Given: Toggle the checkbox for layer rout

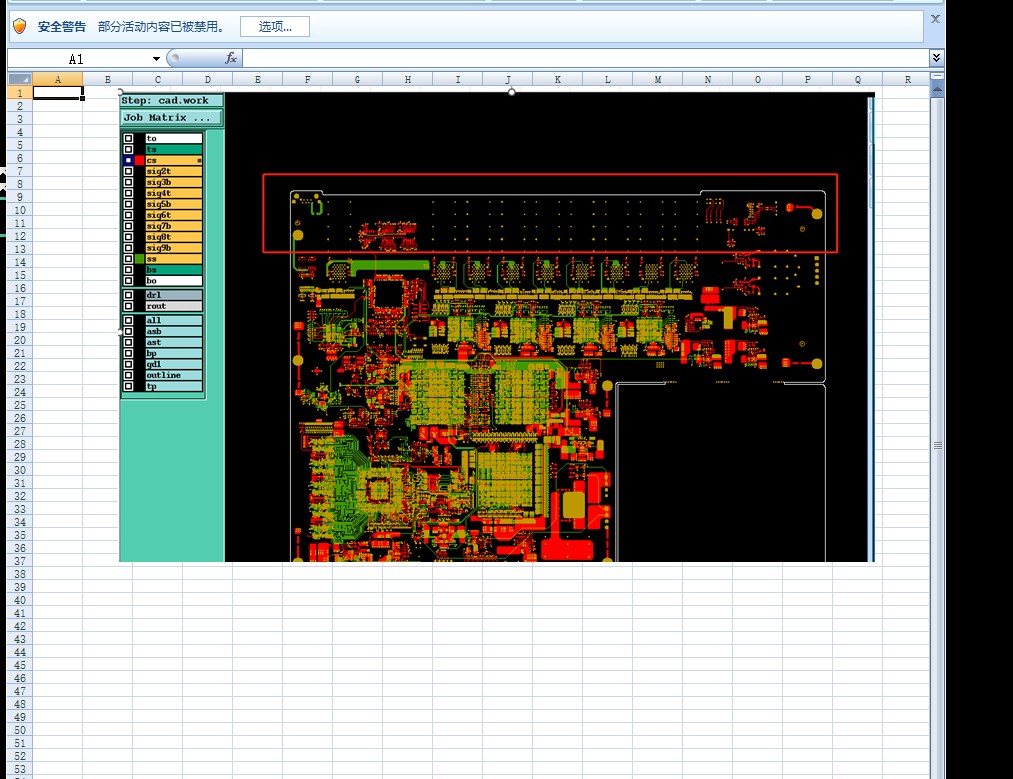Looking at the screenshot, I should click(129, 306).
